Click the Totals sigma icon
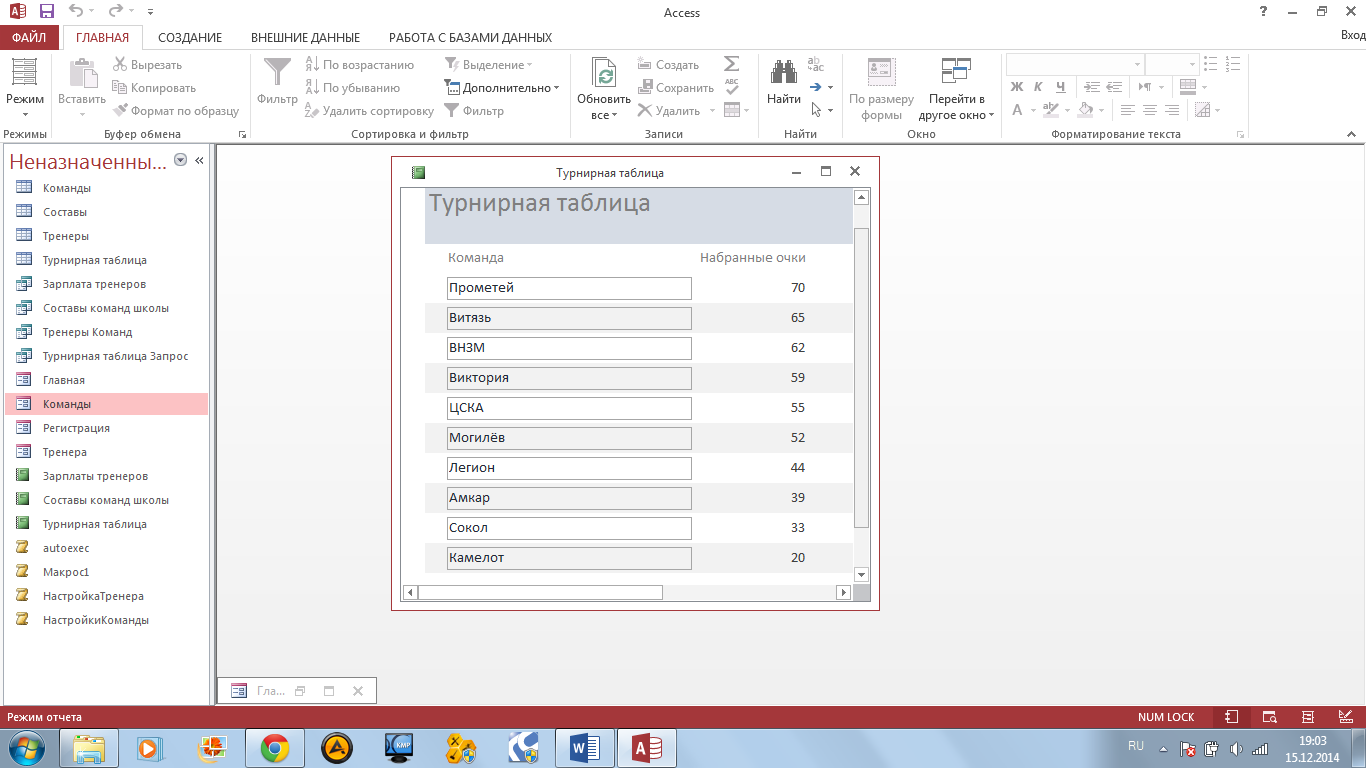 (731, 64)
